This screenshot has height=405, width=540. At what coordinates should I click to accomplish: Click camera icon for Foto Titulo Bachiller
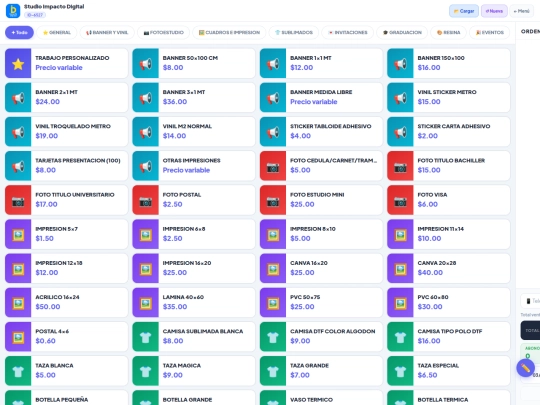400,166
